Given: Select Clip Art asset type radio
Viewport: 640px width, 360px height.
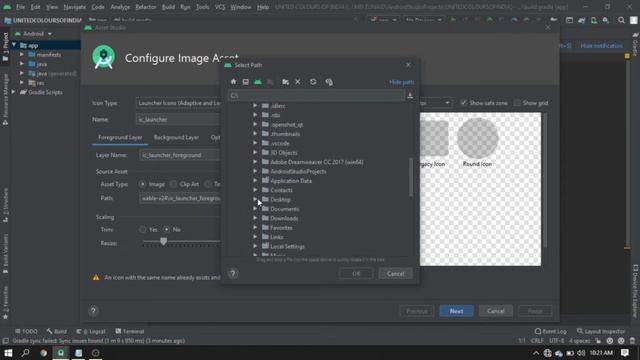Looking at the screenshot, I should (x=173, y=184).
